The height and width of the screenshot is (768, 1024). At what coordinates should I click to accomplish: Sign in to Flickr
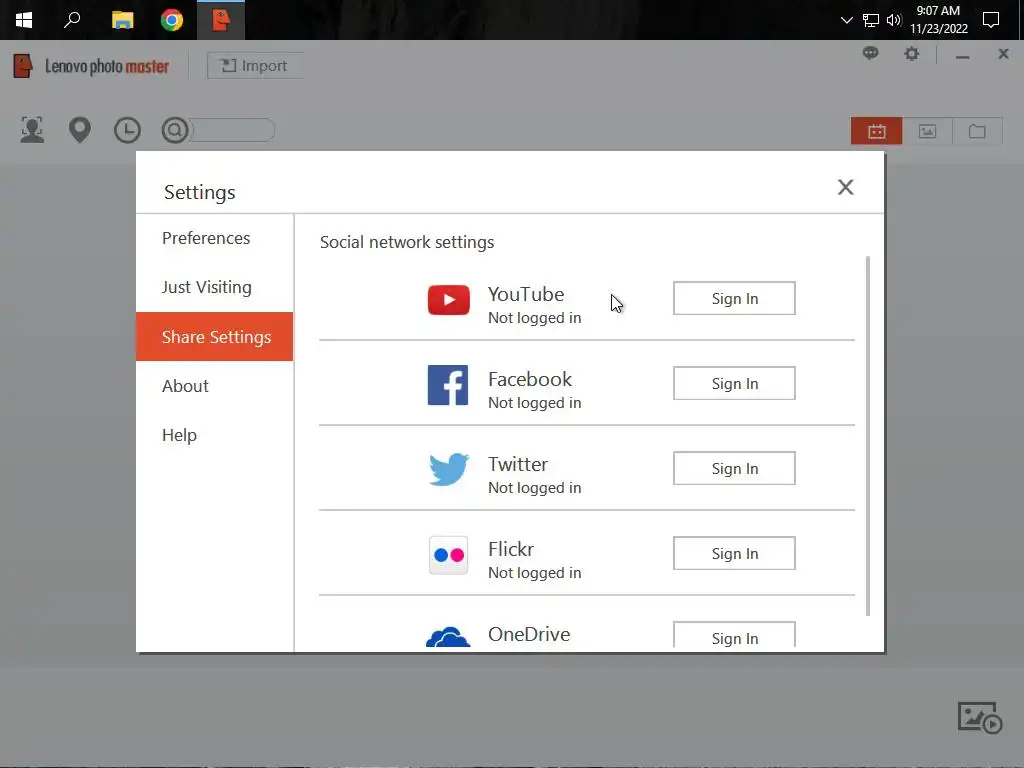point(734,553)
